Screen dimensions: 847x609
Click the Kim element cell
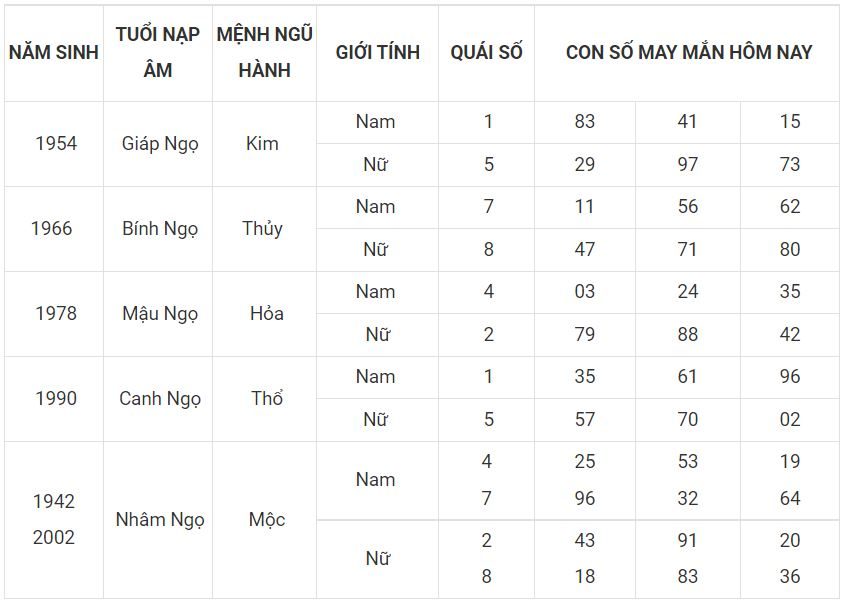coord(262,144)
